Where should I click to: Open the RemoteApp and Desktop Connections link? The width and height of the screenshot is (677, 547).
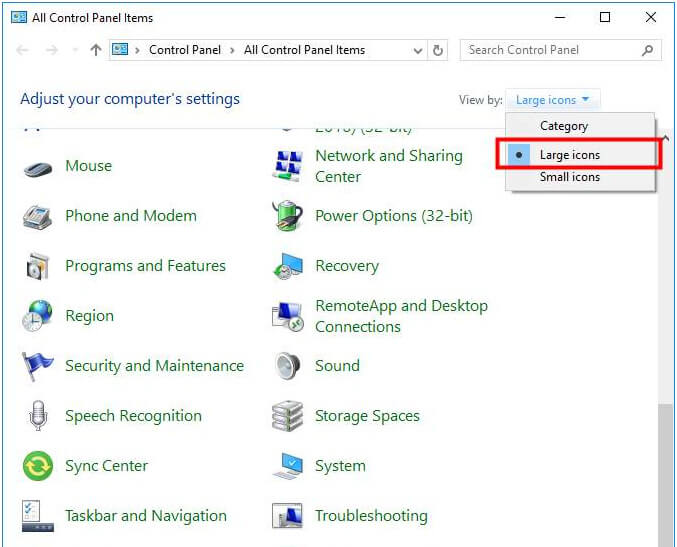(x=402, y=316)
